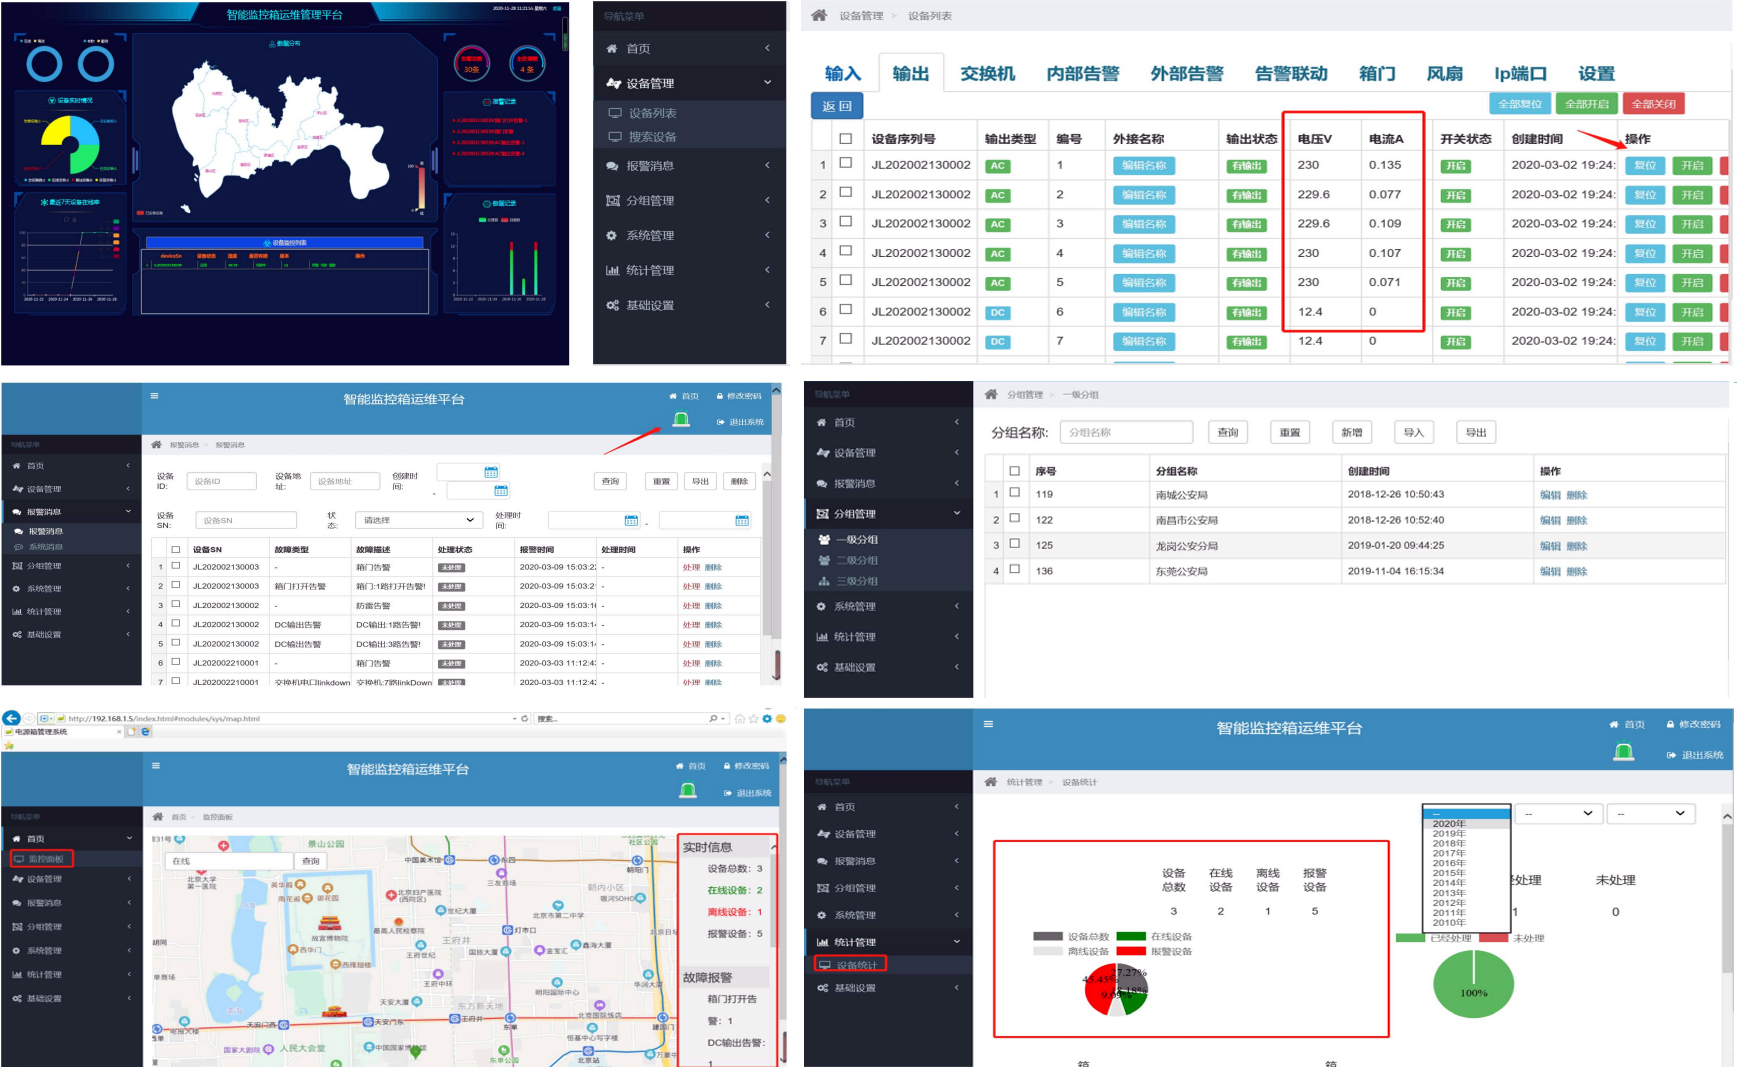Click the 报警消息 chat icon in the large navigation menu
This screenshot has width=1737, height=1067.
612,166
